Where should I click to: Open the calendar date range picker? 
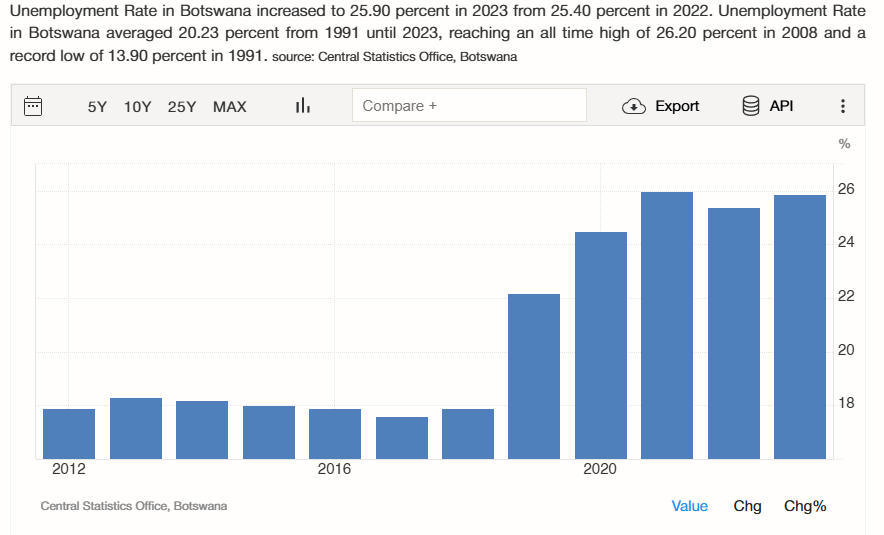(33, 106)
